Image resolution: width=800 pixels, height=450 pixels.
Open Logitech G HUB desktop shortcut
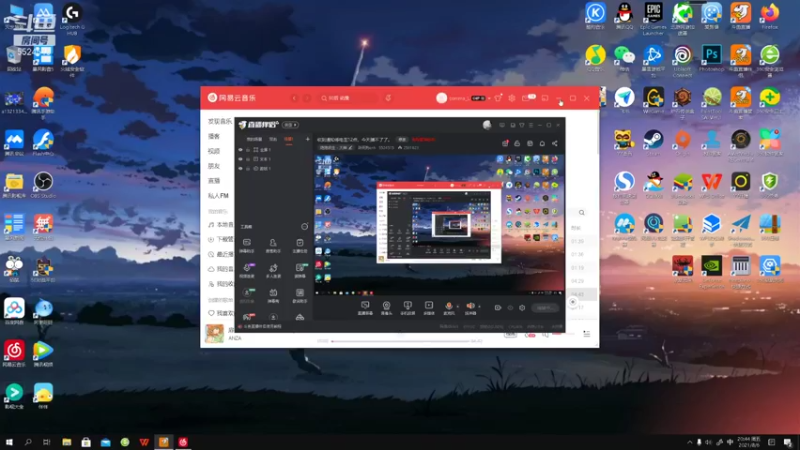[x=72, y=19]
